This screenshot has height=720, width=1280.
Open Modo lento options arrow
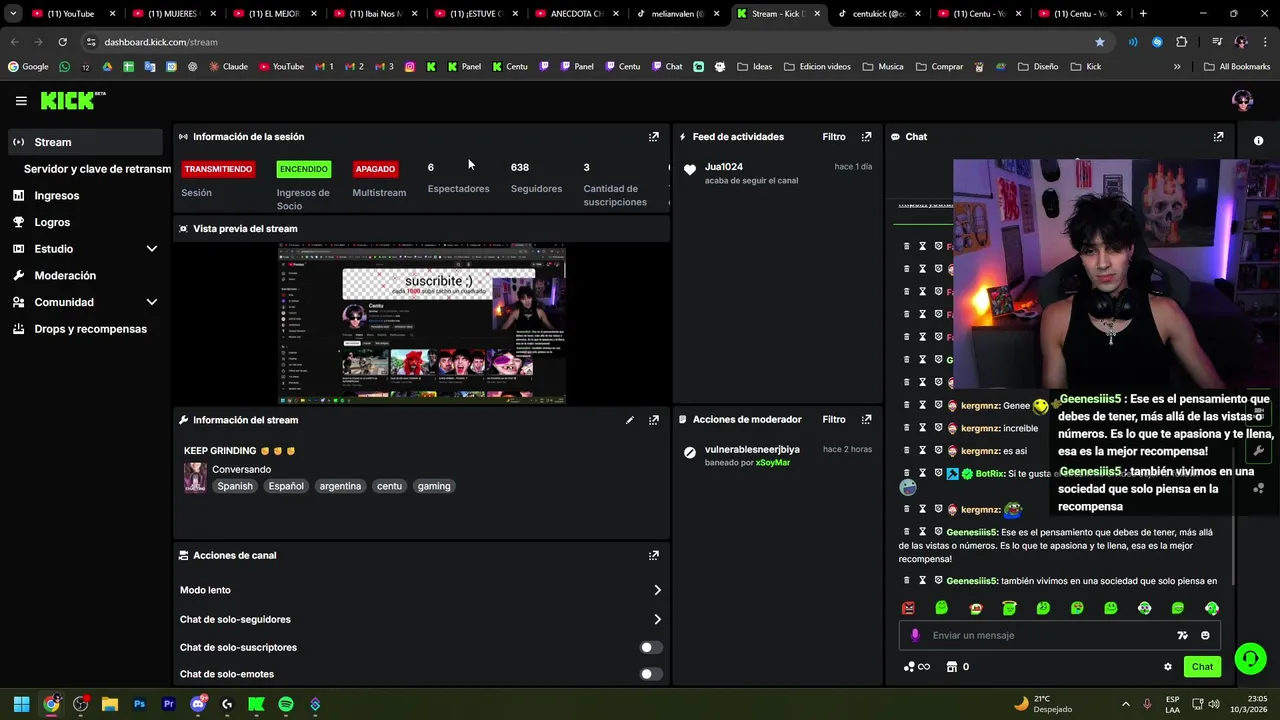(657, 590)
